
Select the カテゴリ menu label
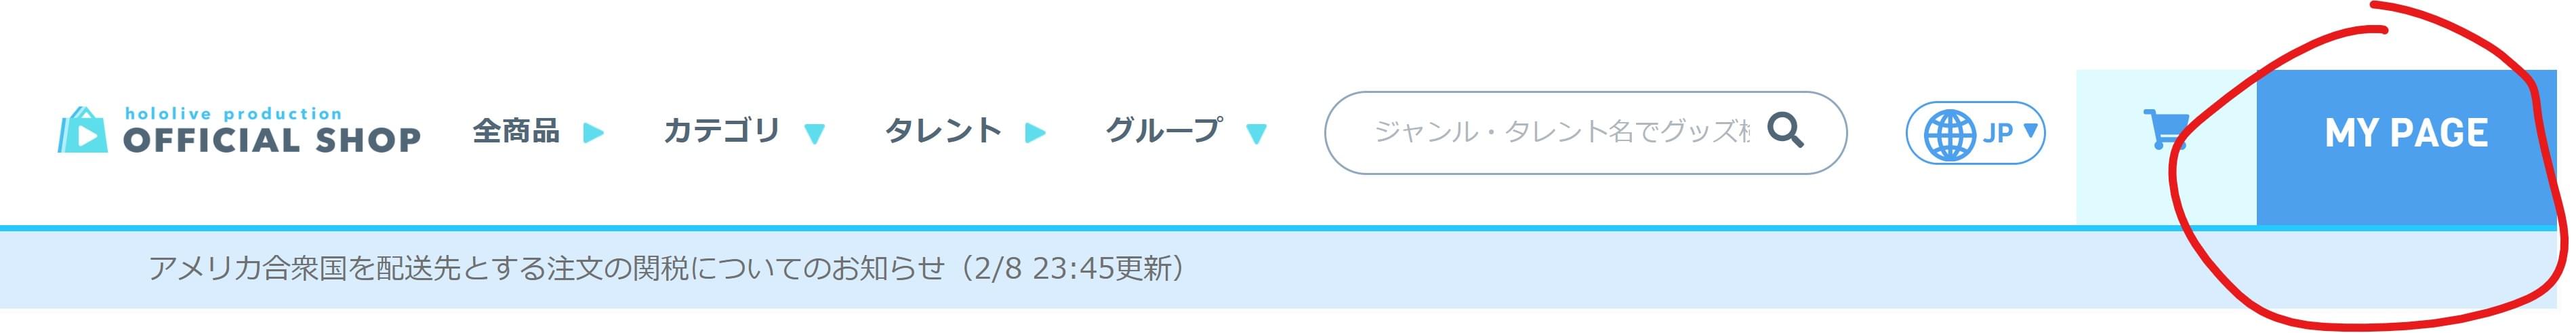pyautogui.click(x=722, y=131)
